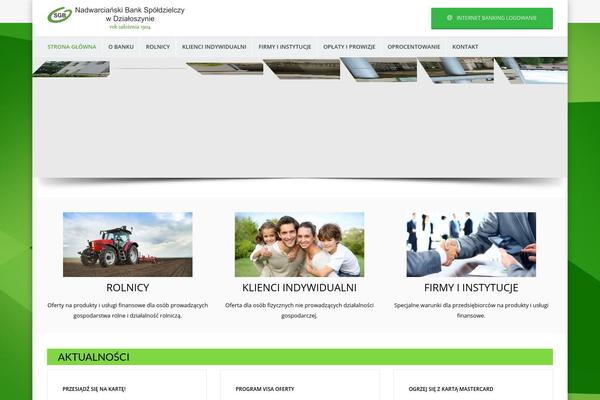
Task: Click the happy family image
Action: 300,244
